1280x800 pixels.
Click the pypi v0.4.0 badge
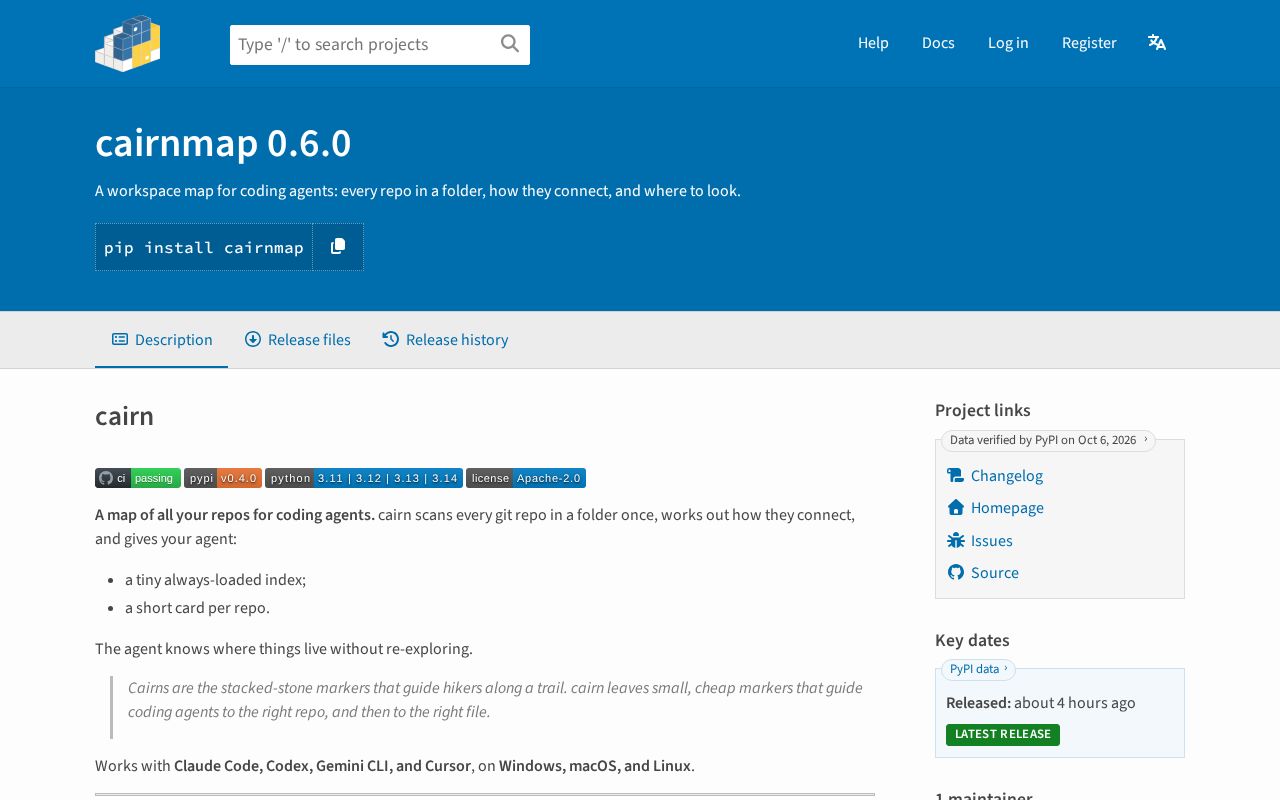pyautogui.click(x=223, y=478)
